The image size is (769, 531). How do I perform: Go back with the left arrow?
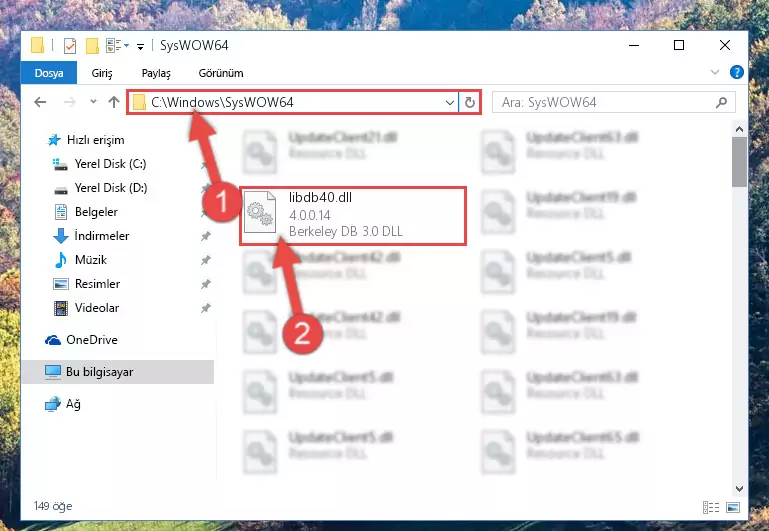point(40,102)
